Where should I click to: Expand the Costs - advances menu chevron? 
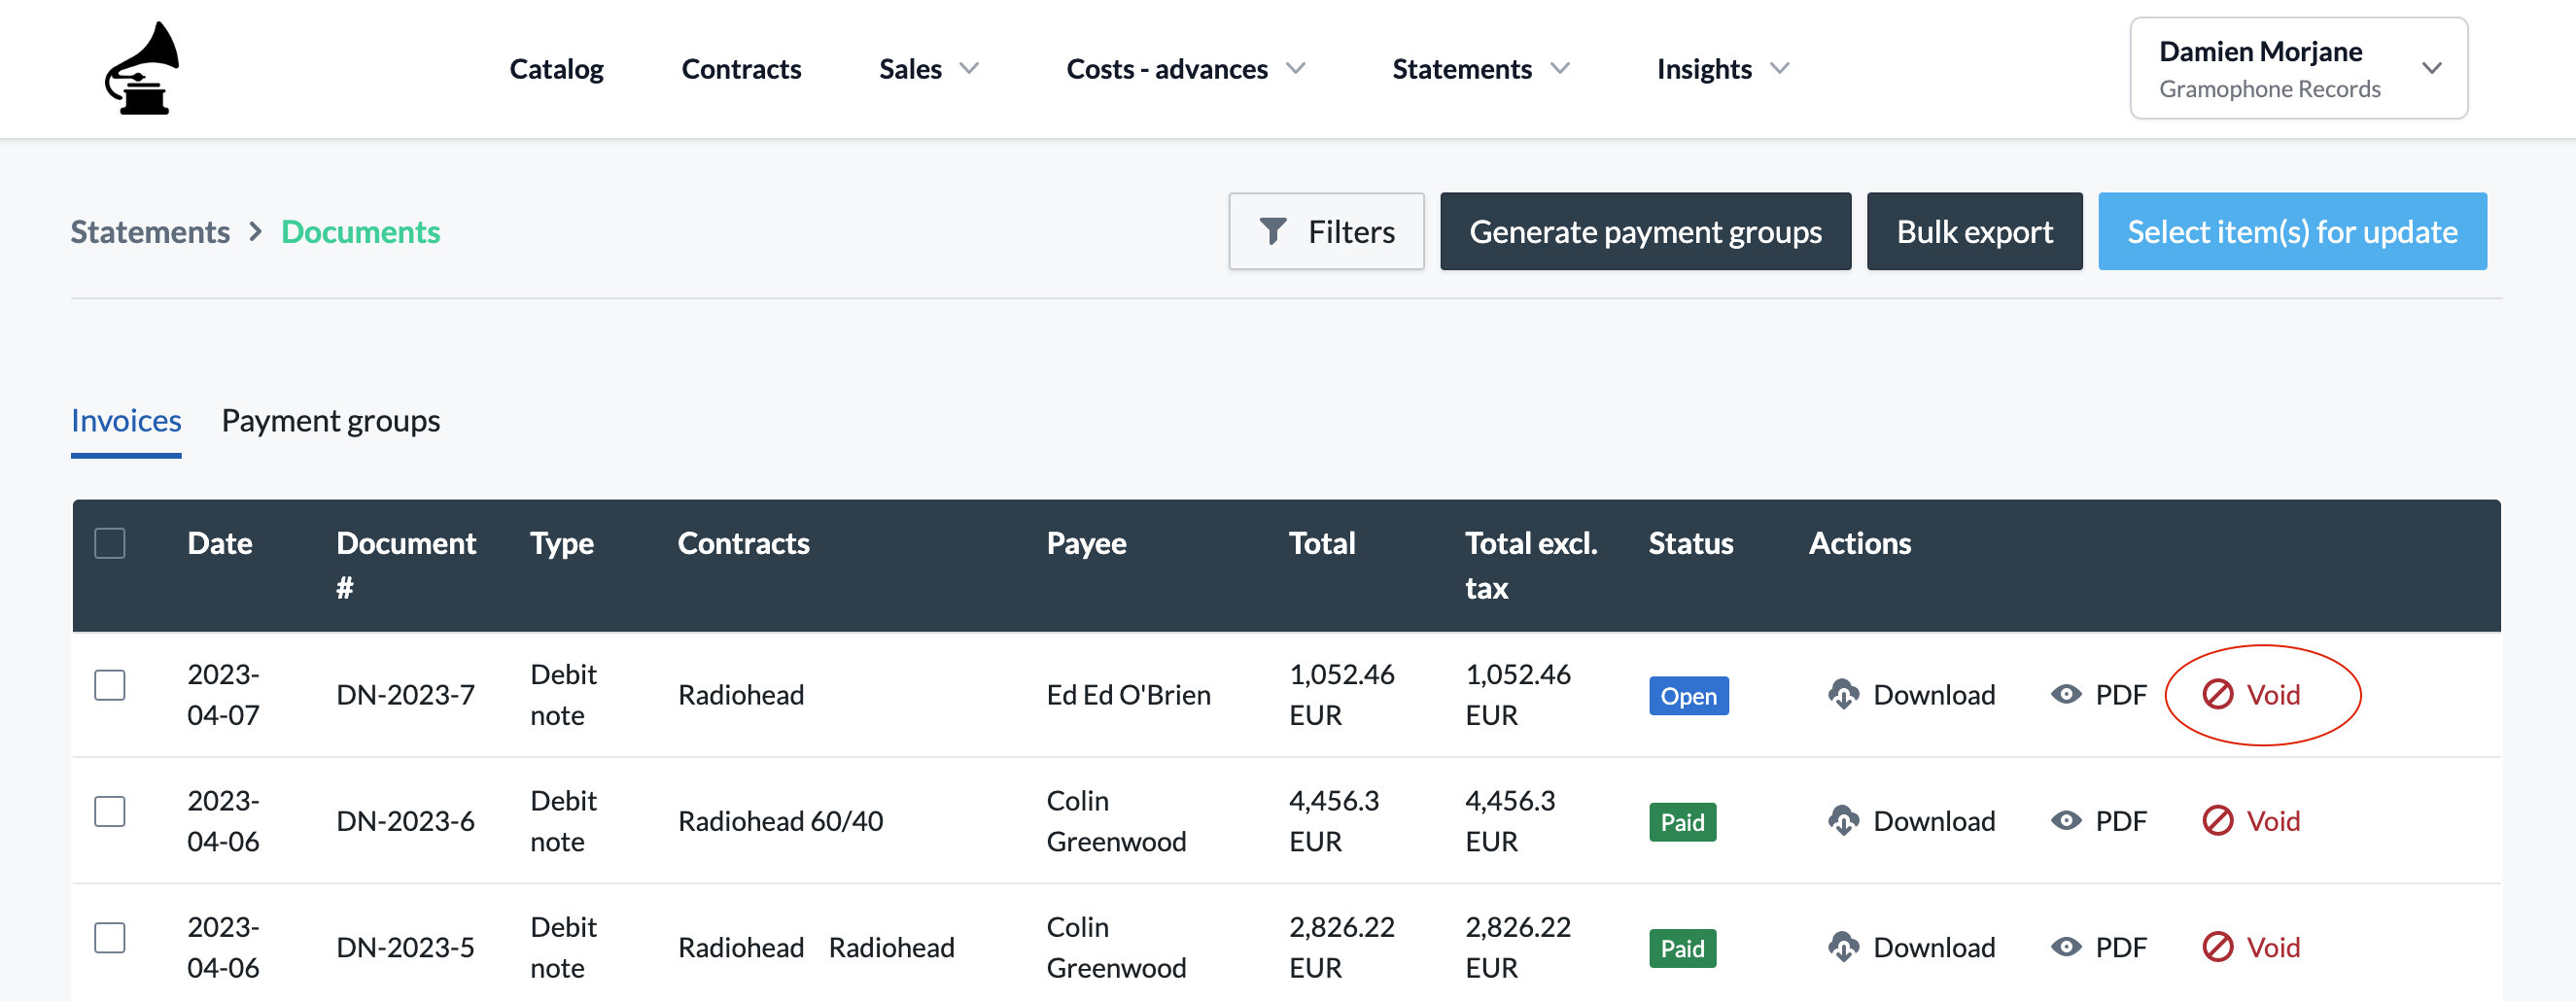1296,68
